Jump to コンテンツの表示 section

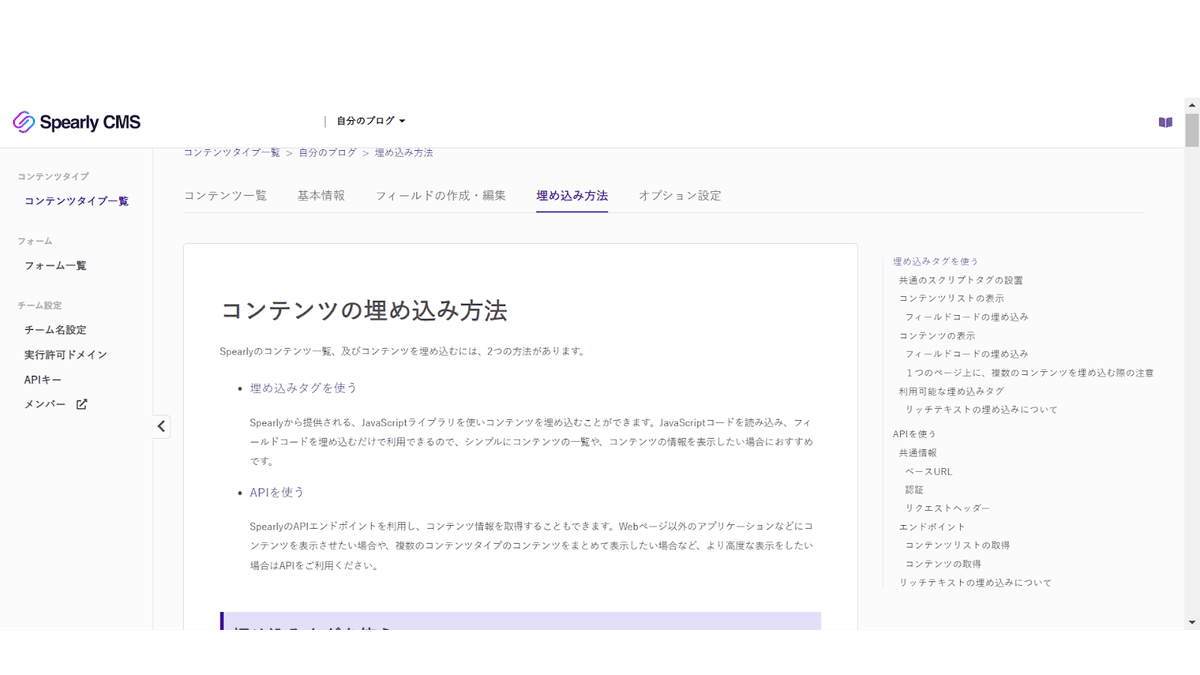(x=937, y=335)
